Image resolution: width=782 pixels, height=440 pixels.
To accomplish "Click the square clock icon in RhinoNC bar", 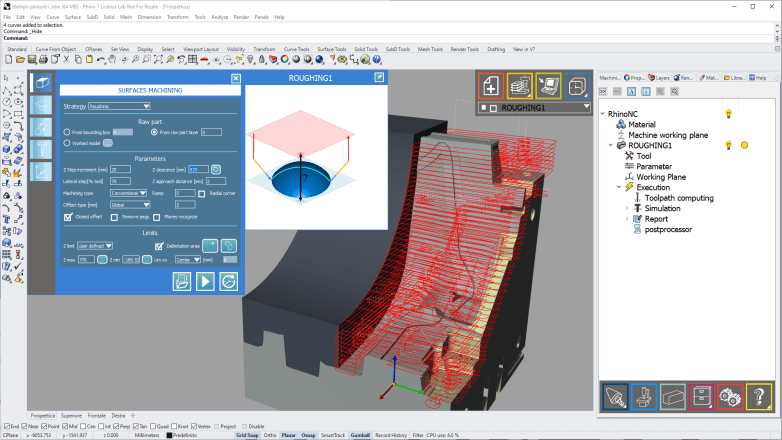I will [577, 86].
